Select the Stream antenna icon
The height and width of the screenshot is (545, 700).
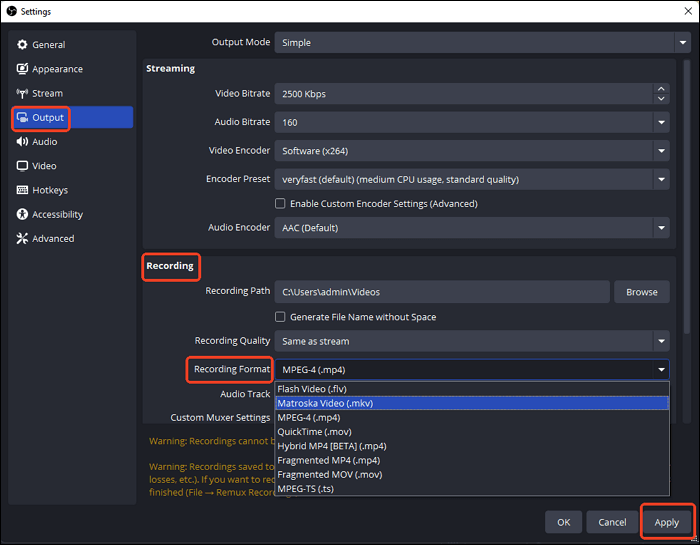pyautogui.click(x=22, y=93)
